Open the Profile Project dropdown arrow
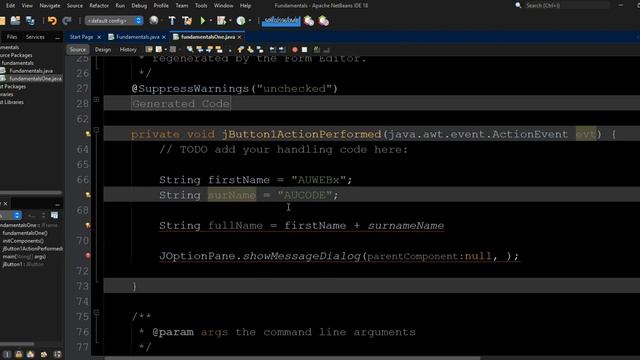 point(250,21)
